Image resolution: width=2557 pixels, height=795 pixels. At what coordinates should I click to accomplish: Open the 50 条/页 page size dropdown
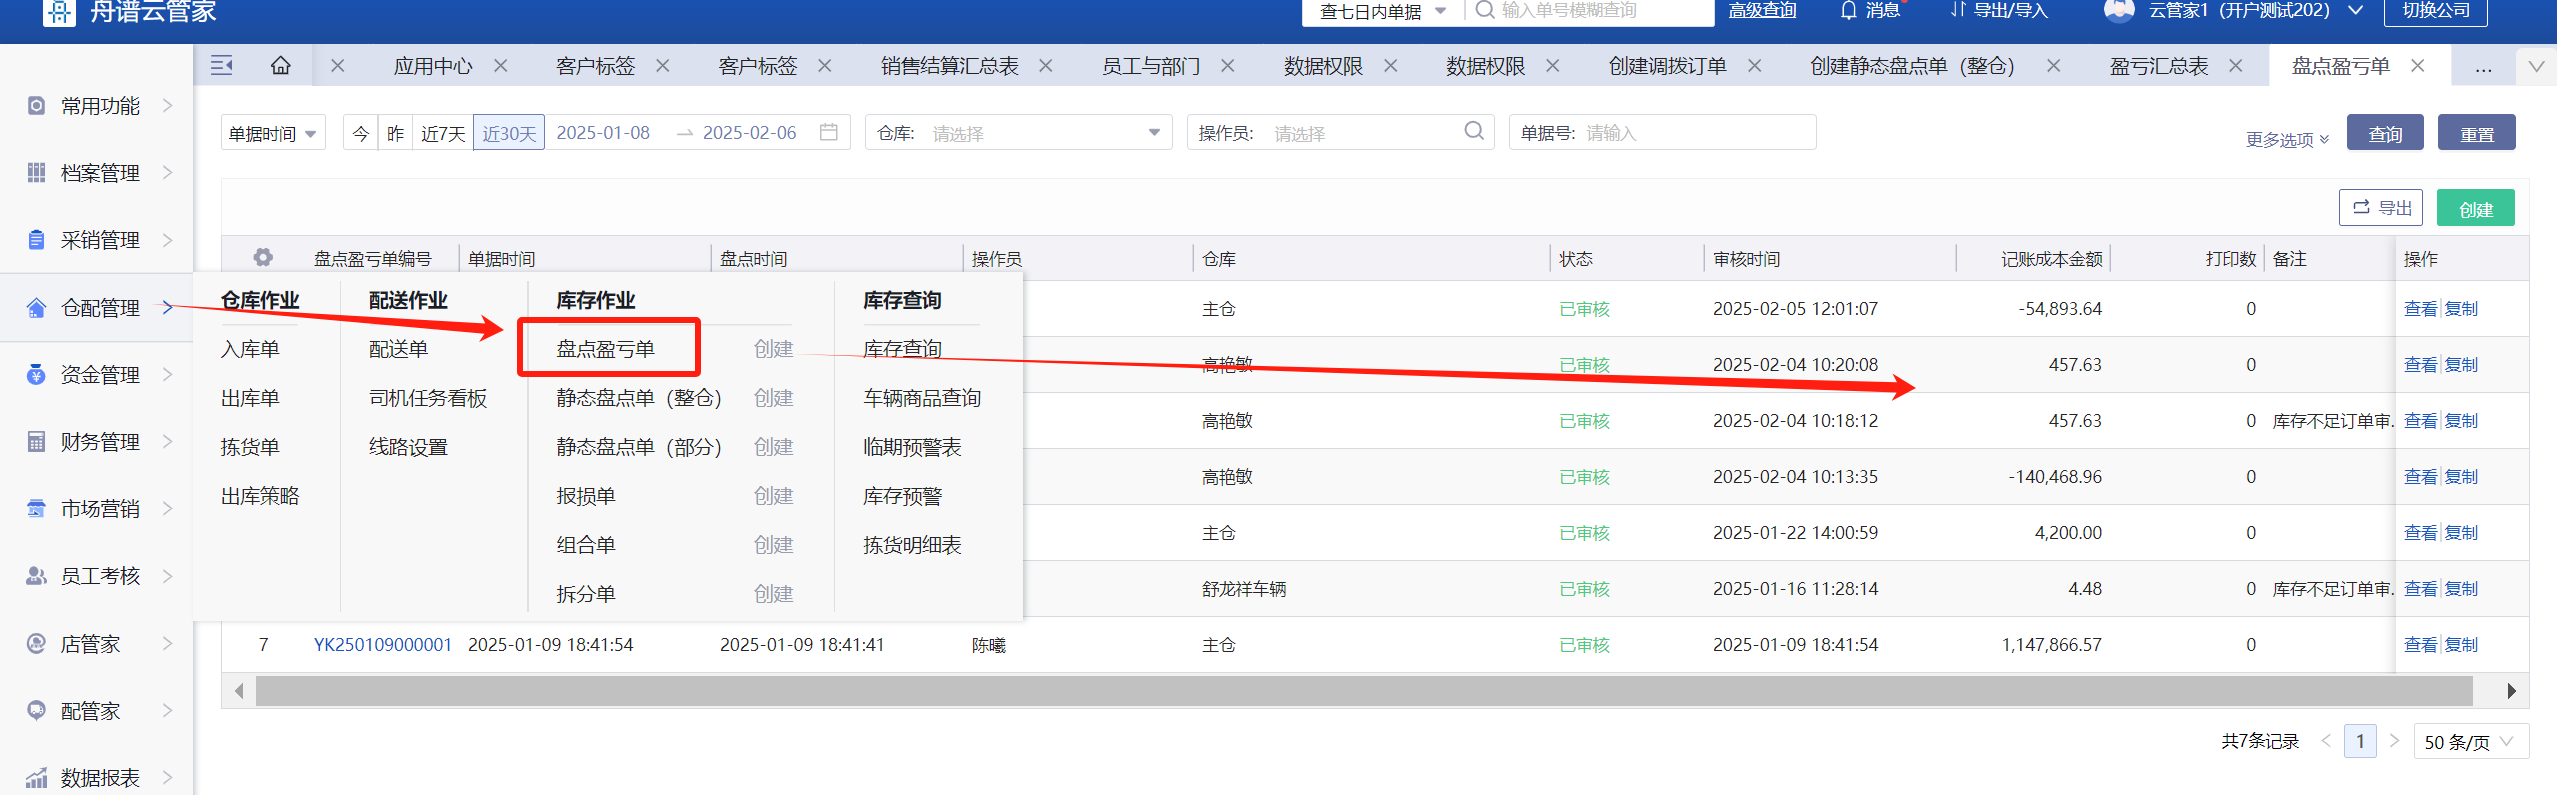tap(2470, 741)
